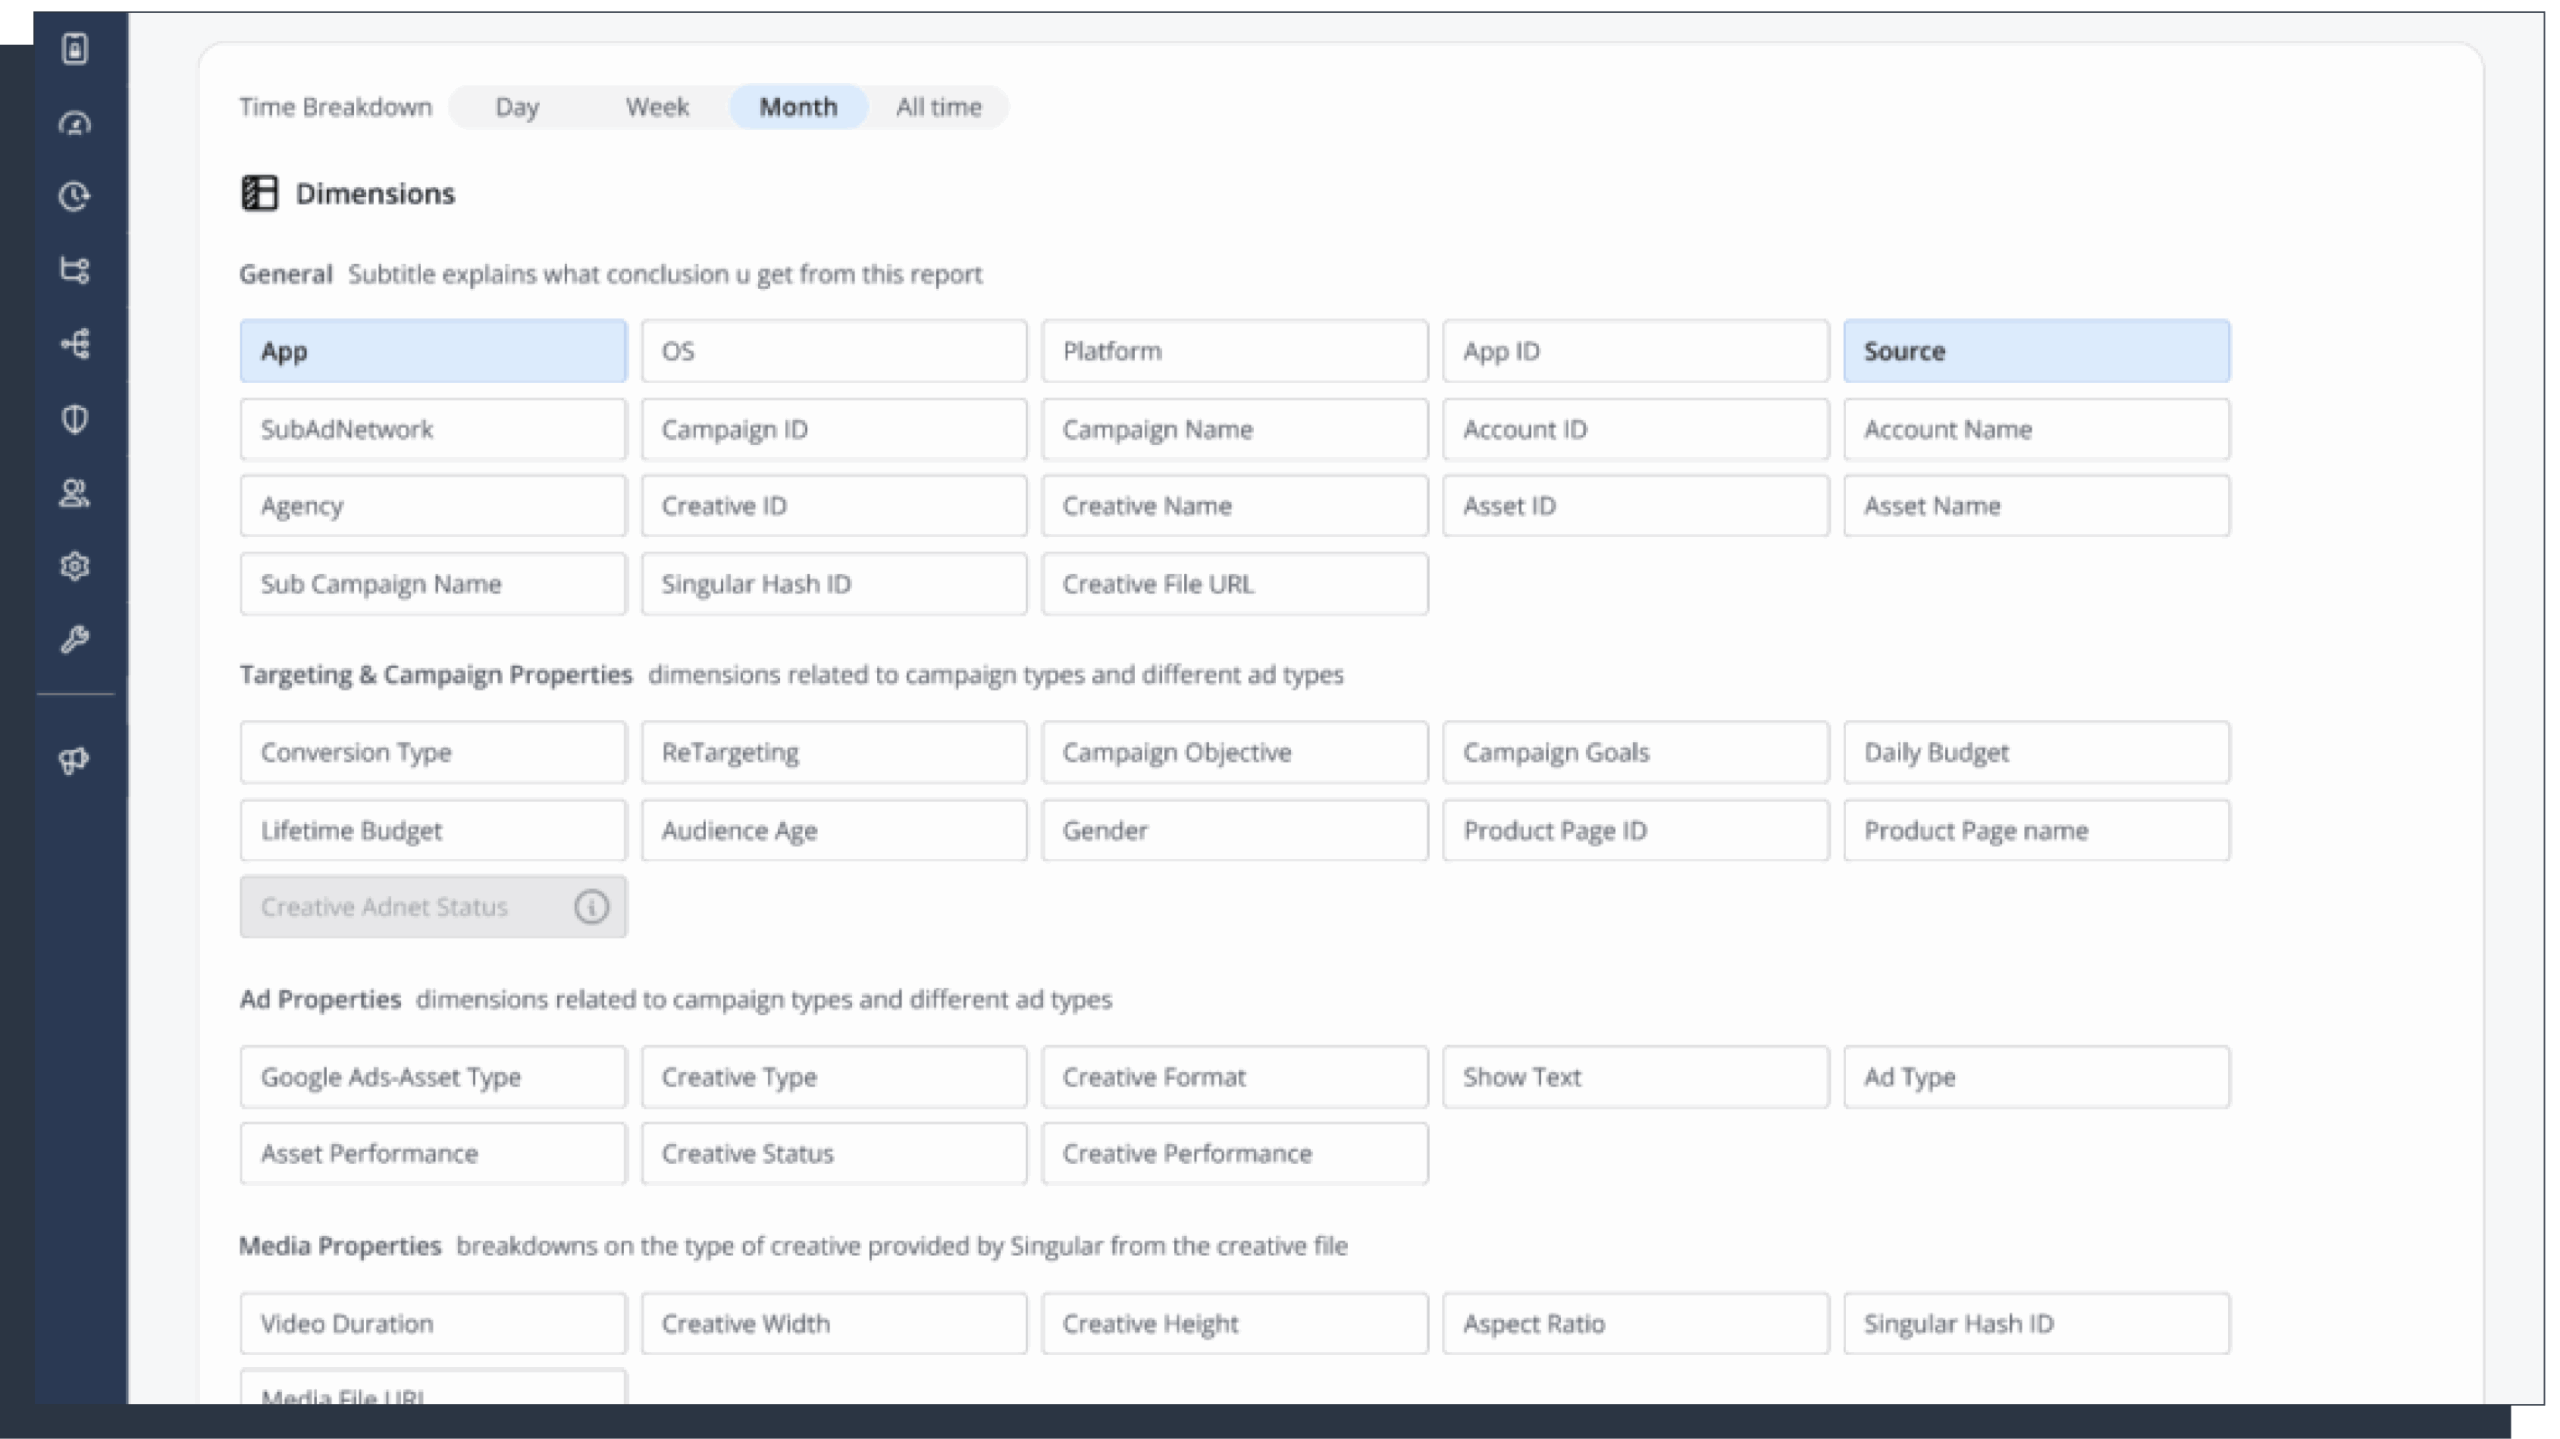Open the data connector tree icon in sidebar
2560x1439 pixels.
coord(75,344)
